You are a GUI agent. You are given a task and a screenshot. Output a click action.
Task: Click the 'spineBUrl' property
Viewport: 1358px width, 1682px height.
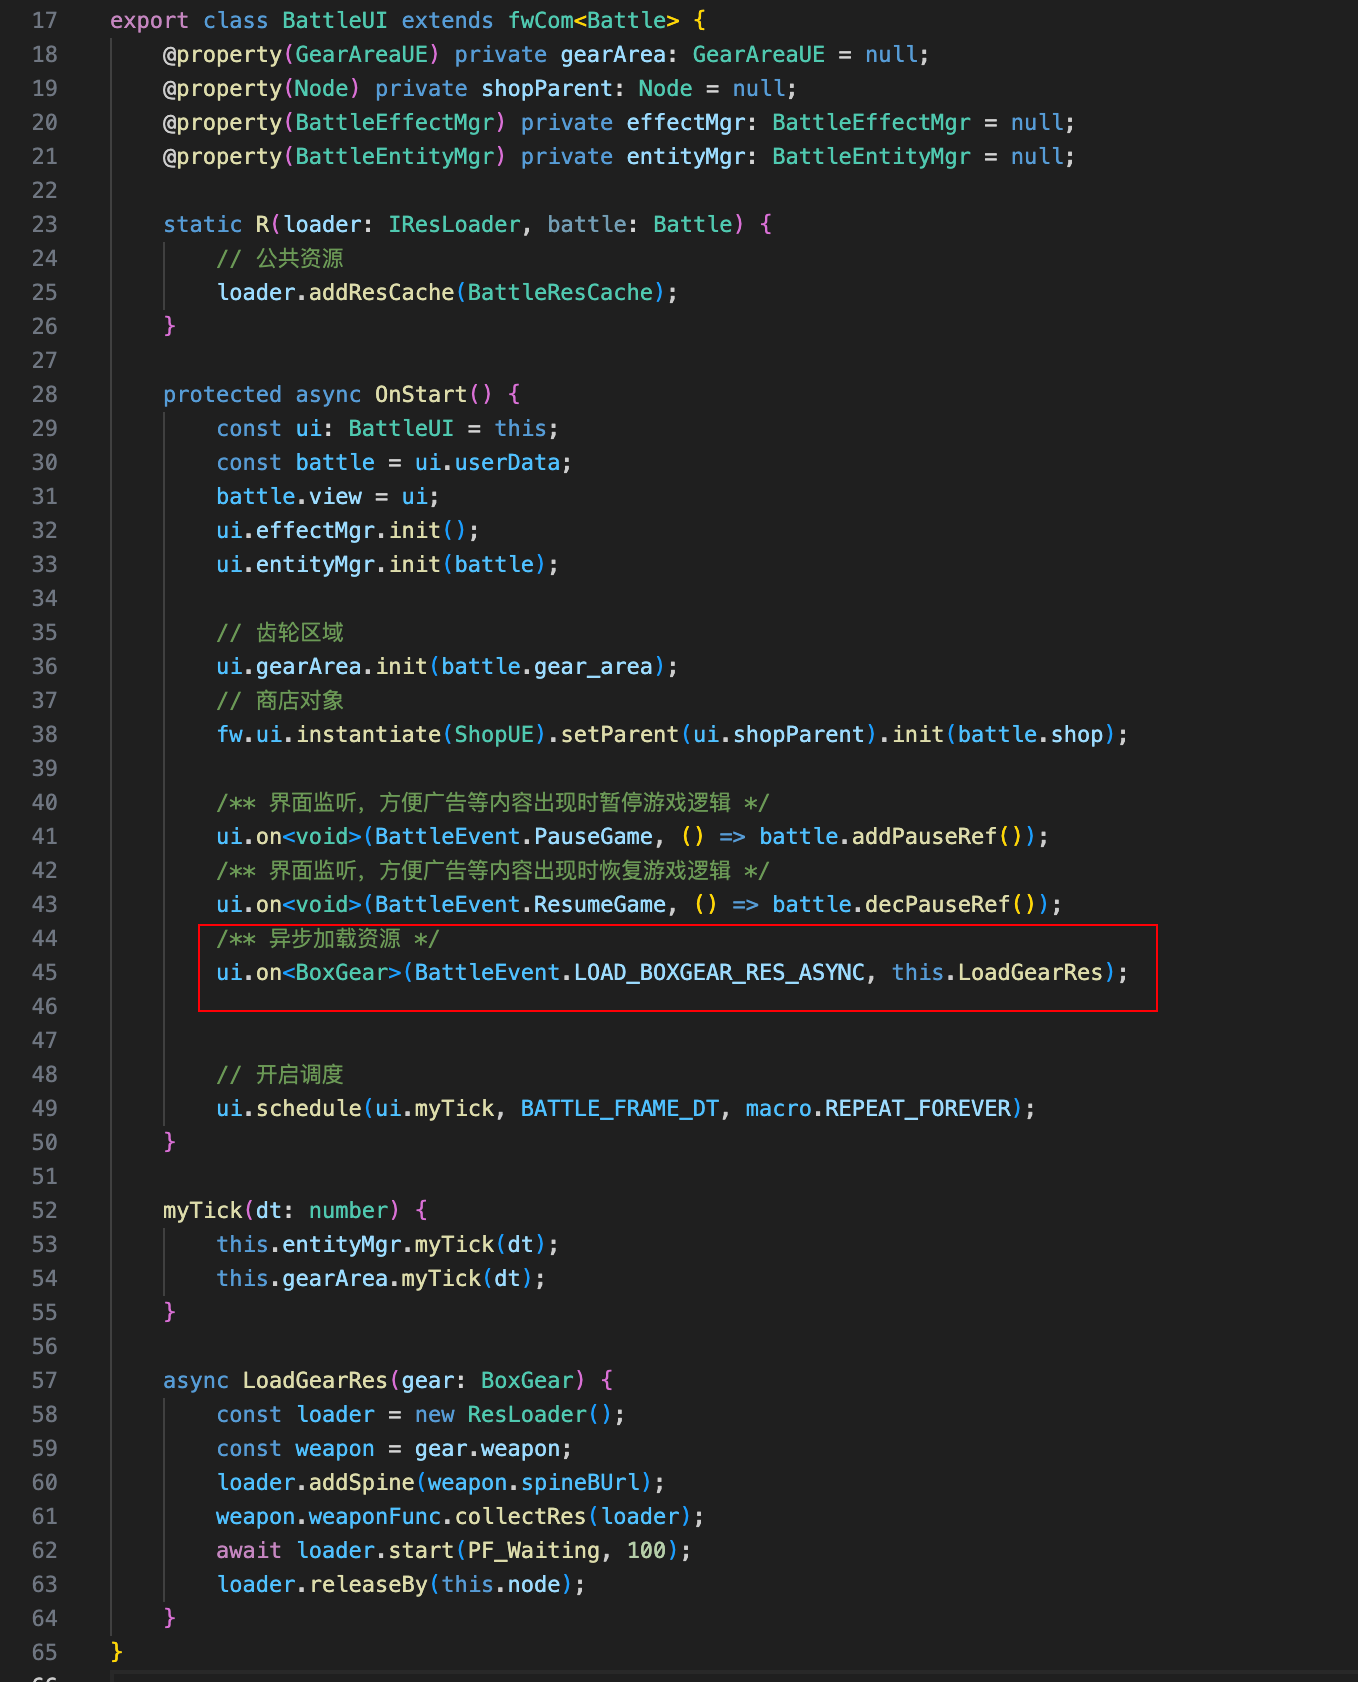[580, 1482]
